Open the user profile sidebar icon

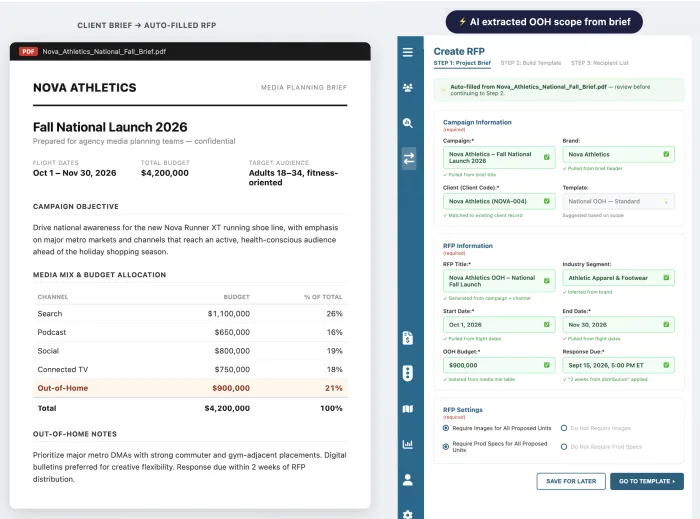tap(408, 480)
